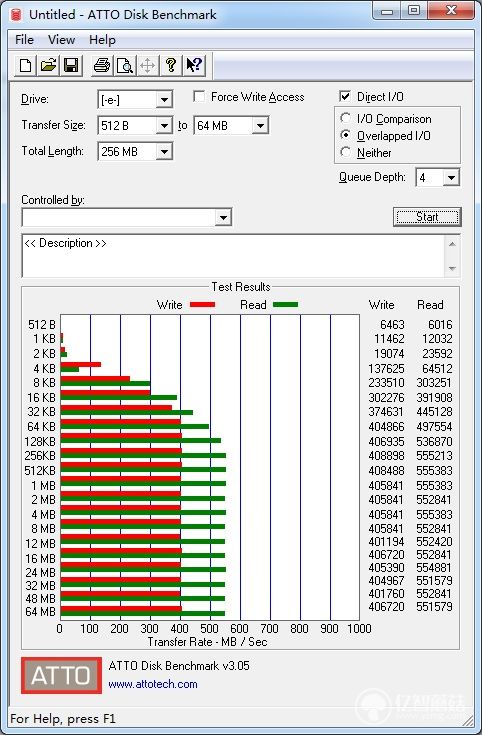The width and height of the screenshot is (482, 735).
Task: Open the View menu
Action: pos(61,40)
